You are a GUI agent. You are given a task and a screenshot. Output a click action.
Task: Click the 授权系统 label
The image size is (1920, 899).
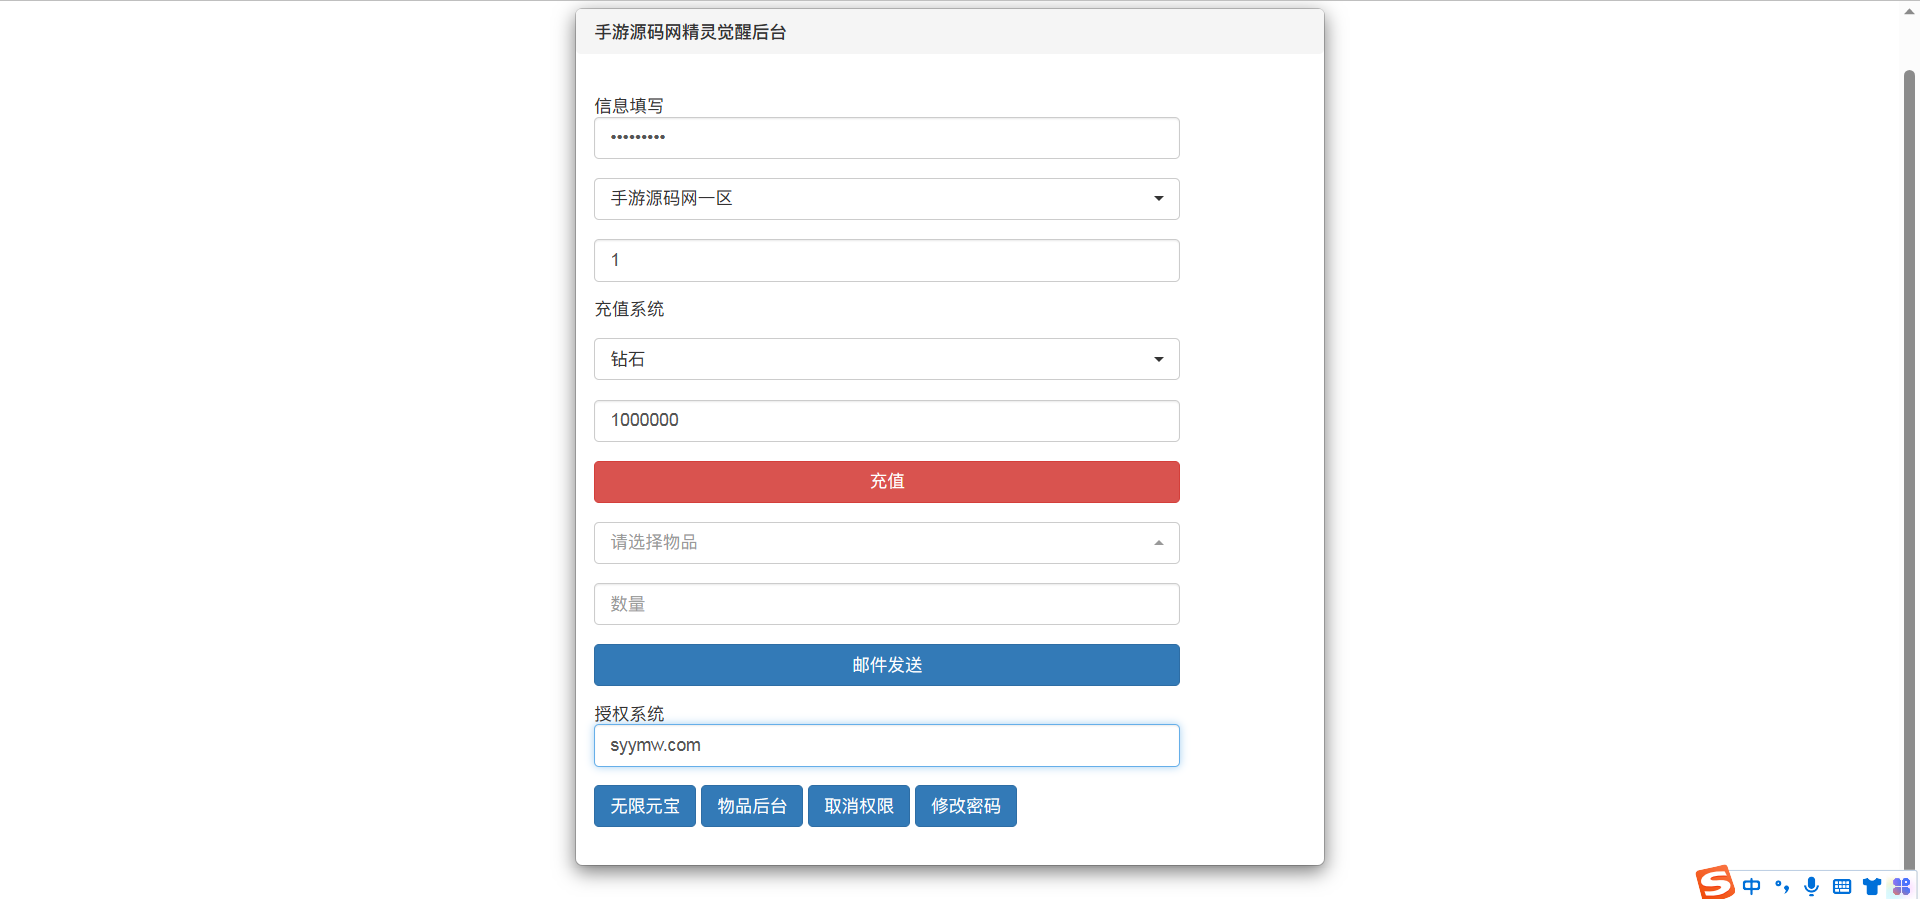click(x=629, y=714)
